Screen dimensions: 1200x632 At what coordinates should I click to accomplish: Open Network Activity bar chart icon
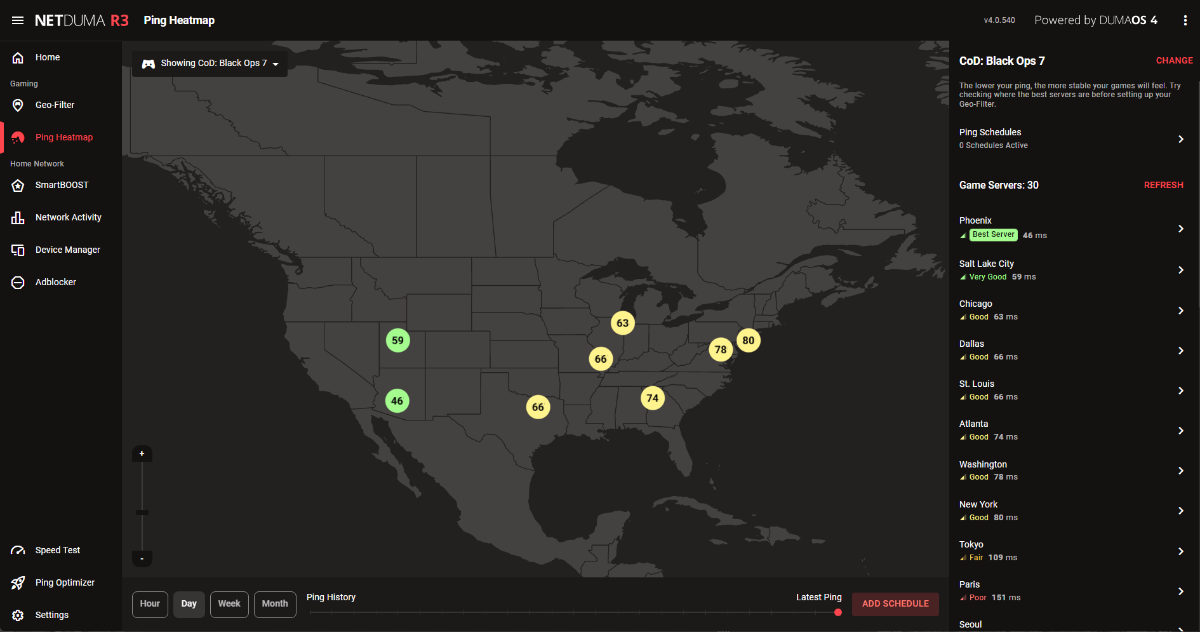(17, 217)
